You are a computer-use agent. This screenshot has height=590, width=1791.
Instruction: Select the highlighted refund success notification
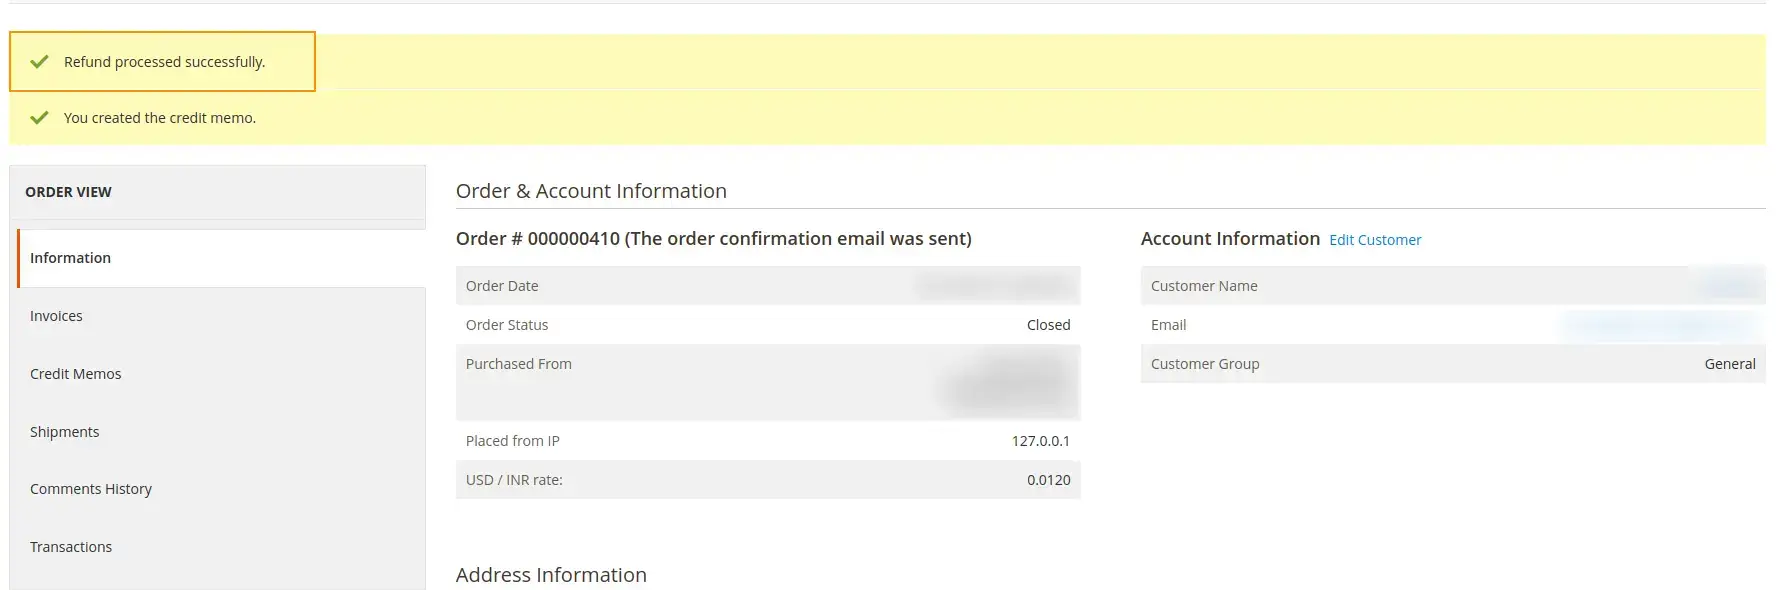pos(163,61)
